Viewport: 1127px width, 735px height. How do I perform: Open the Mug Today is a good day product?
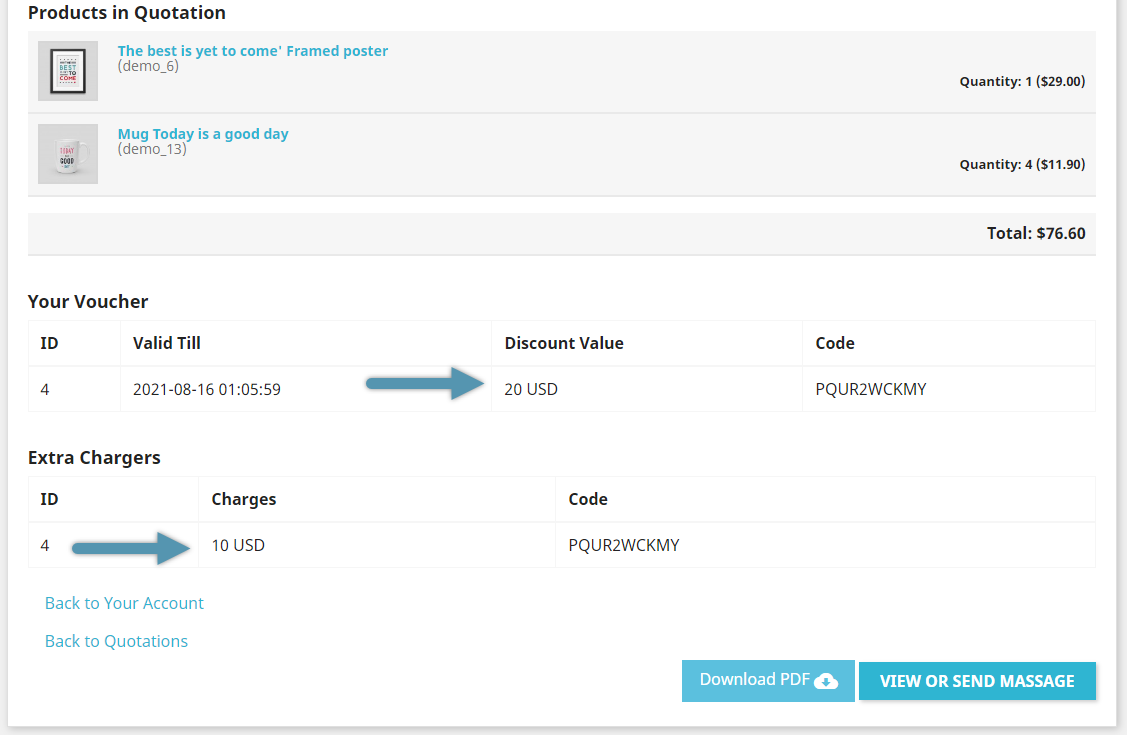pos(203,133)
